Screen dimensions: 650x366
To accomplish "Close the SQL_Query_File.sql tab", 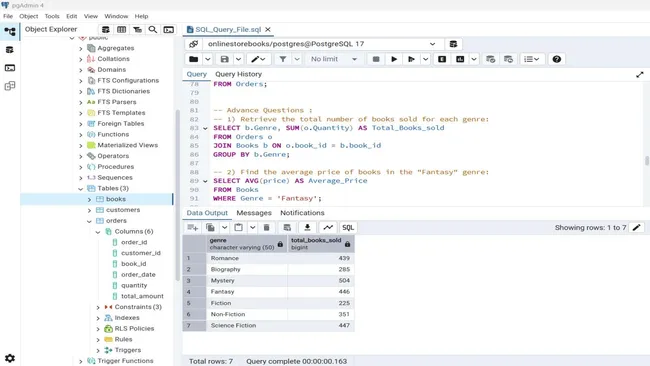I will pos(268,29).
